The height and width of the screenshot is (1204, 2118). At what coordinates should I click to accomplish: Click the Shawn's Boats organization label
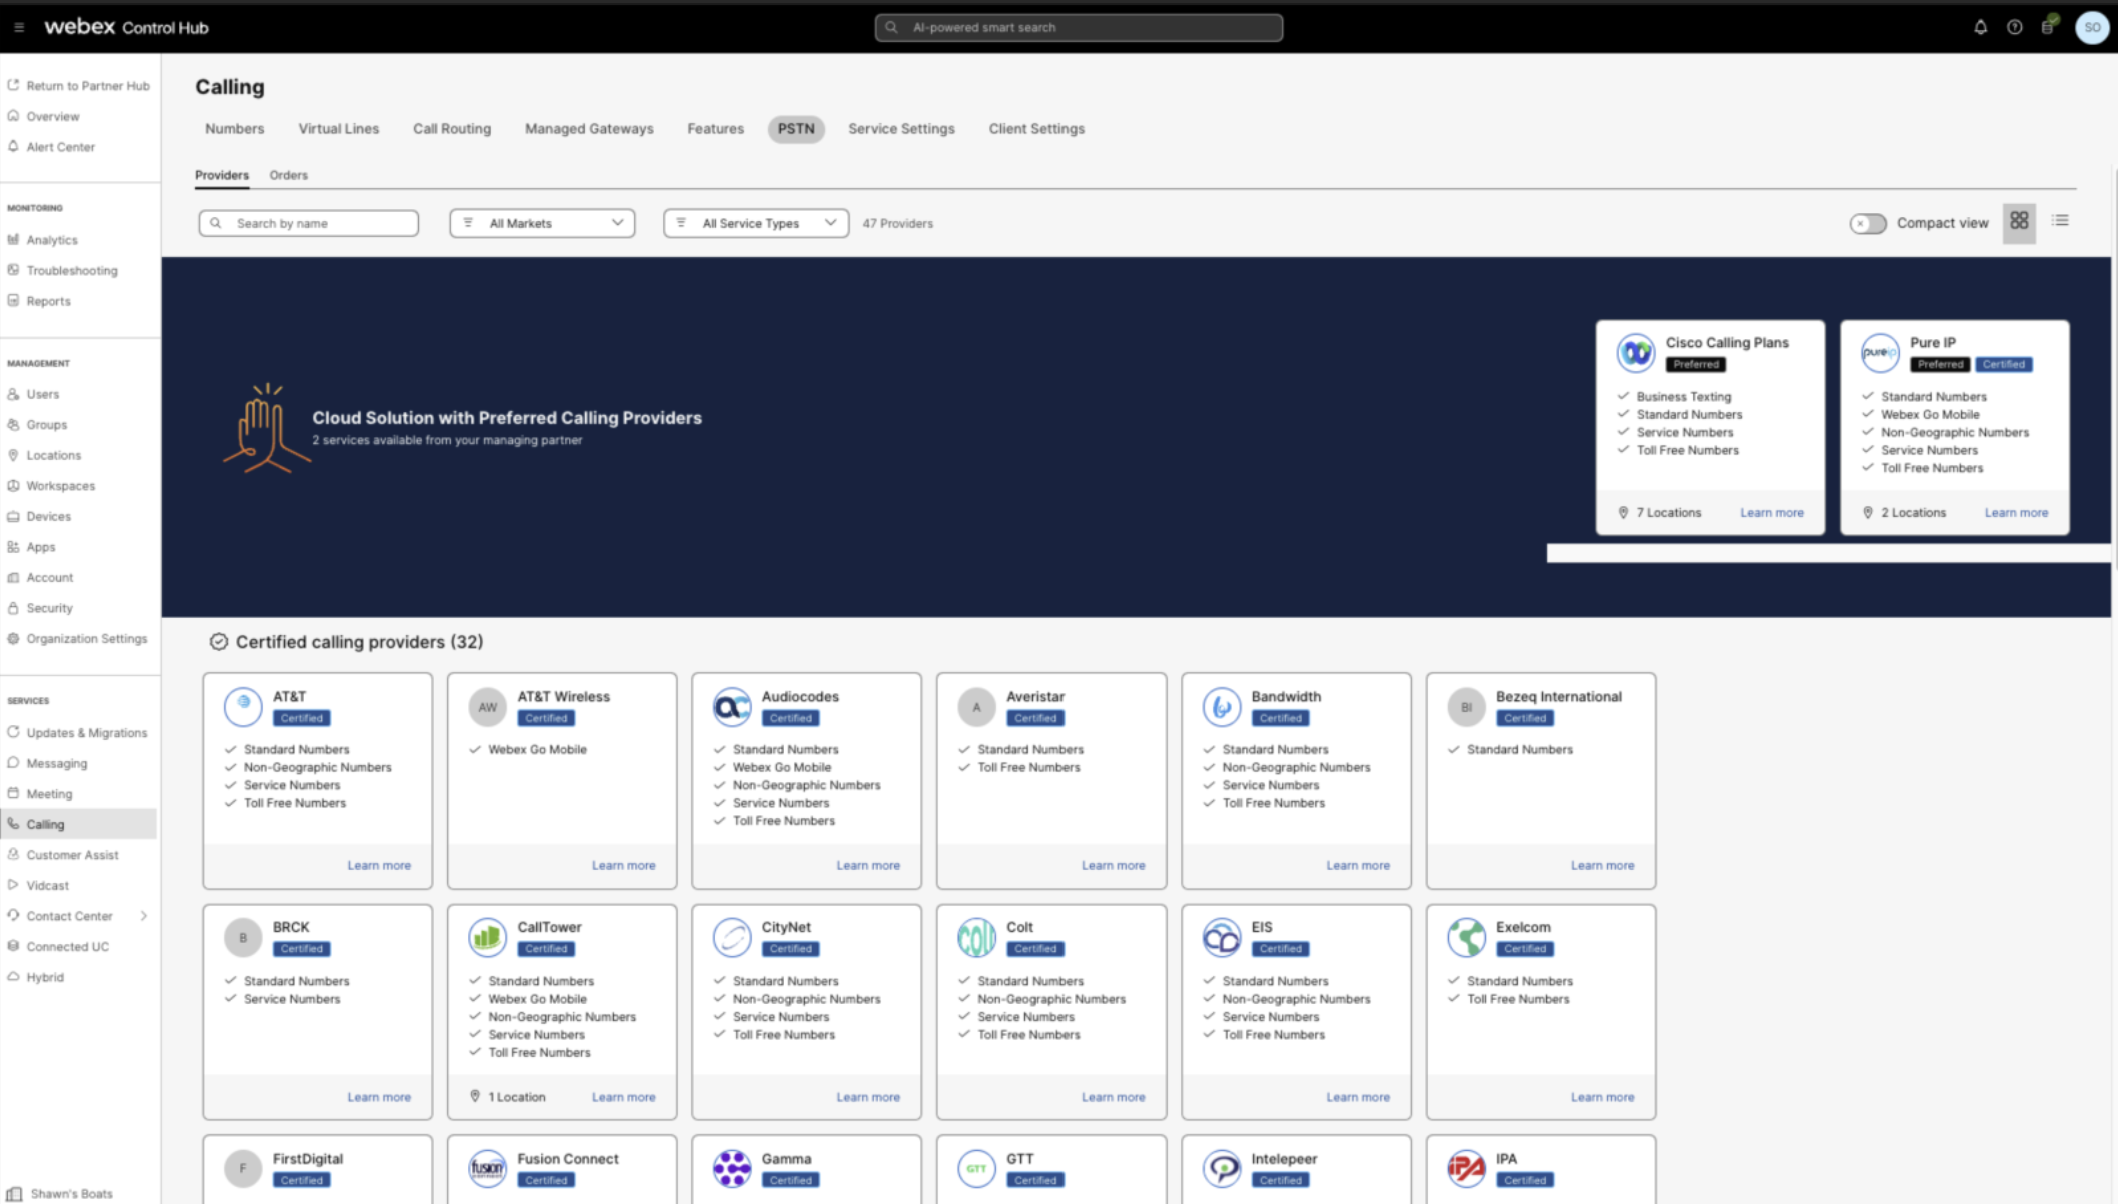(x=71, y=1193)
